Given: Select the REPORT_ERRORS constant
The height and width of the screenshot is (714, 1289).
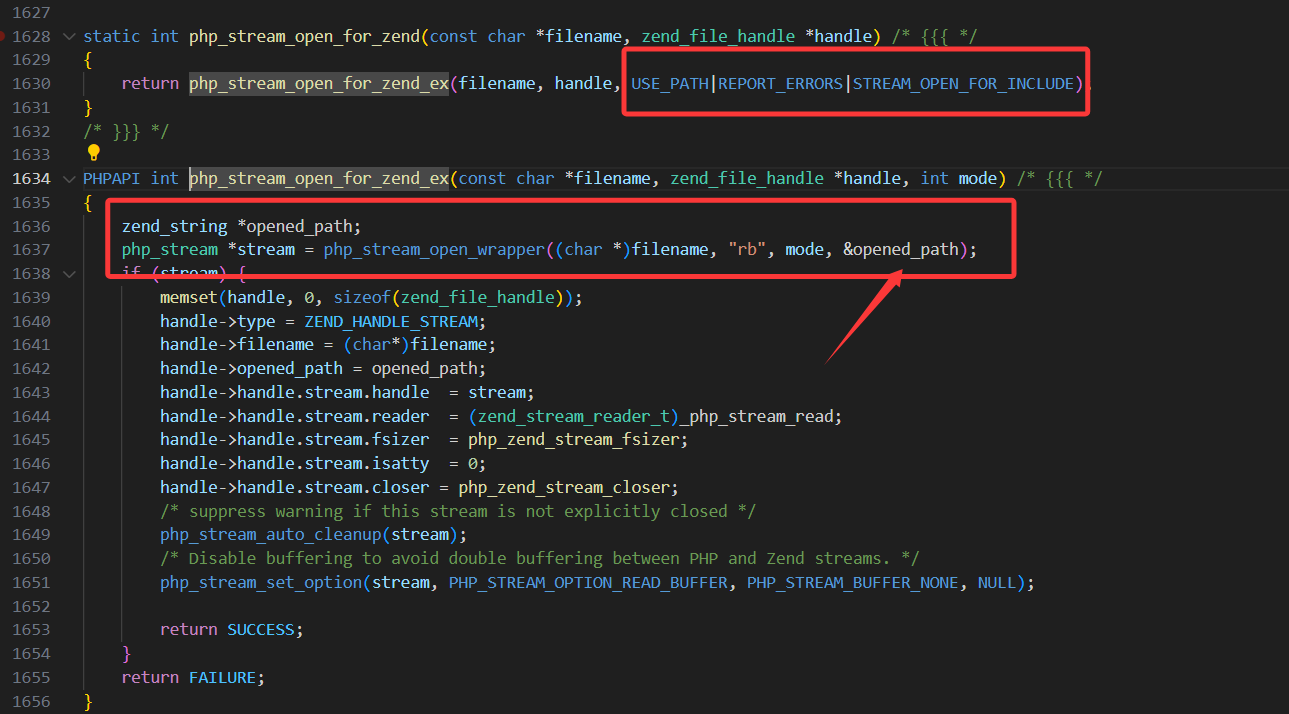Looking at the screenshot, I should point(780,84).
